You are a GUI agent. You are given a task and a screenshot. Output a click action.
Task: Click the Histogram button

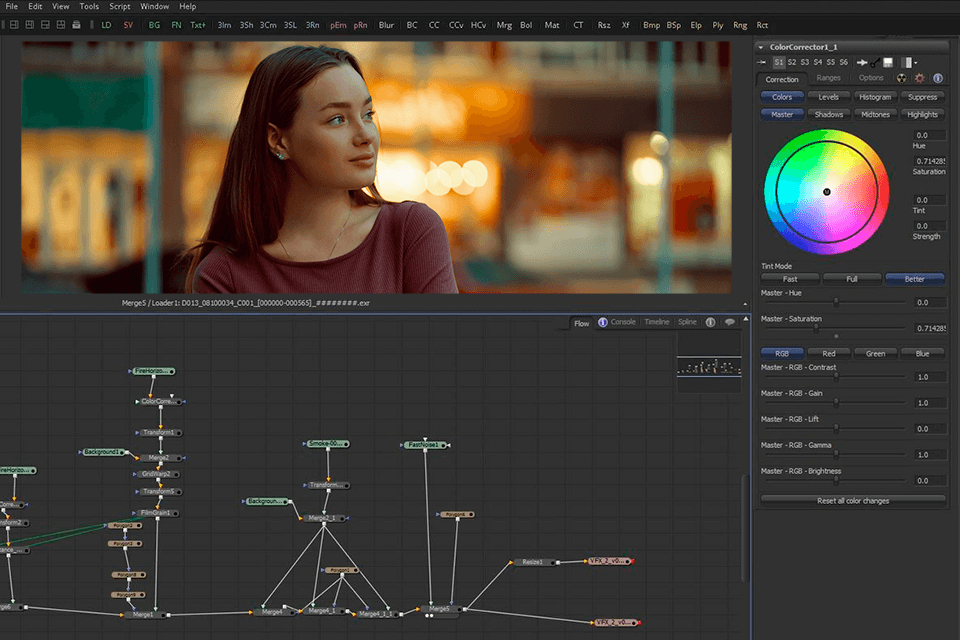pyautogui.click(x=875, y=97)
